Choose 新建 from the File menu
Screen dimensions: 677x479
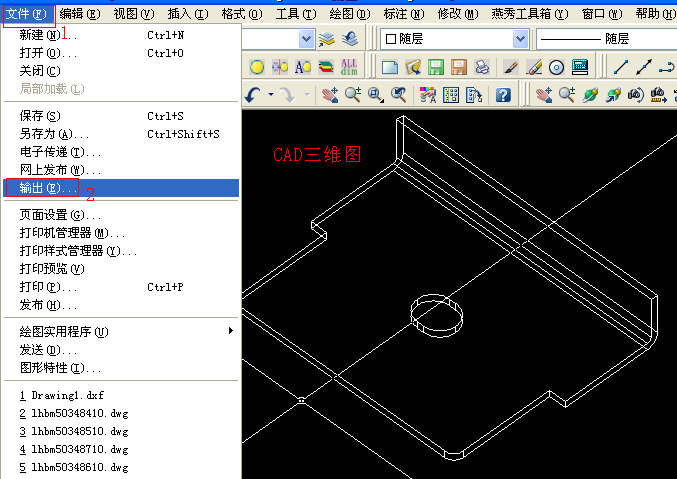pyautogui.click(x=121, y=35)
